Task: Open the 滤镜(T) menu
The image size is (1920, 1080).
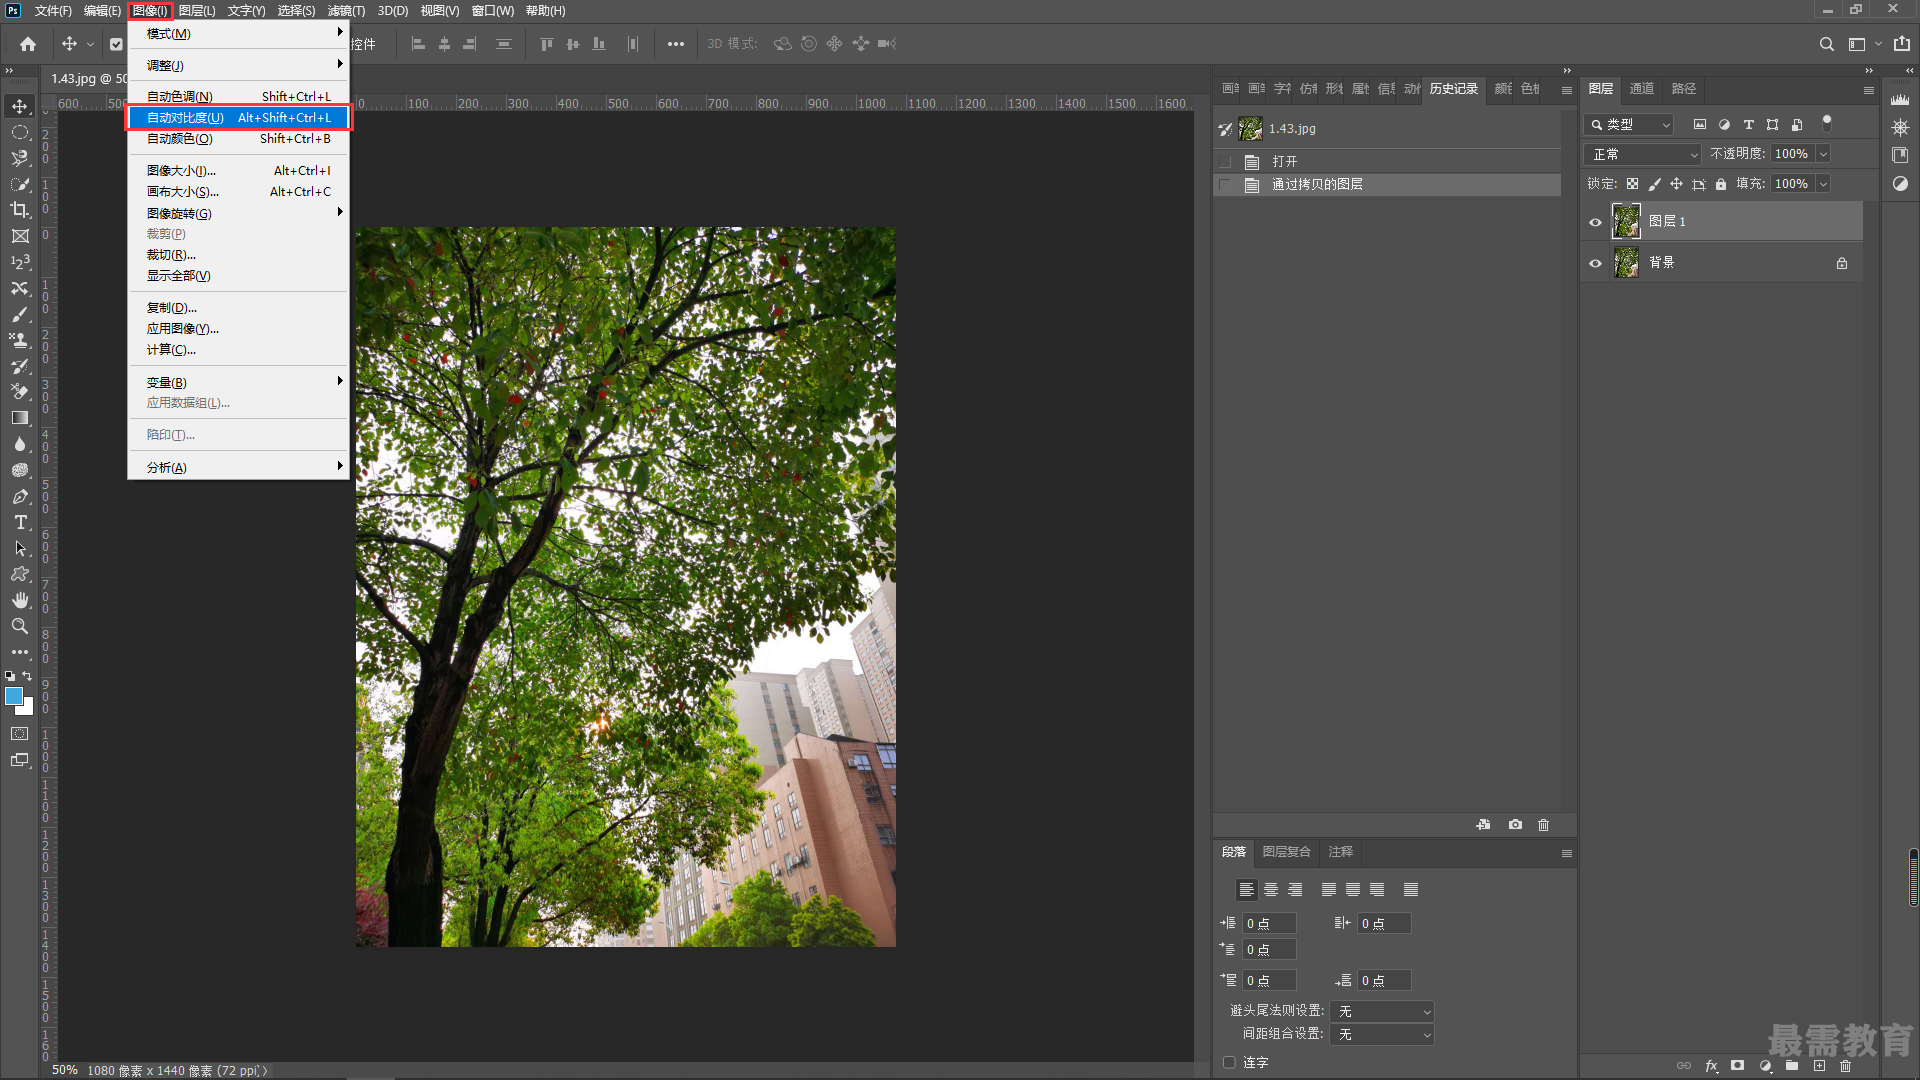Action: (346, 11)
